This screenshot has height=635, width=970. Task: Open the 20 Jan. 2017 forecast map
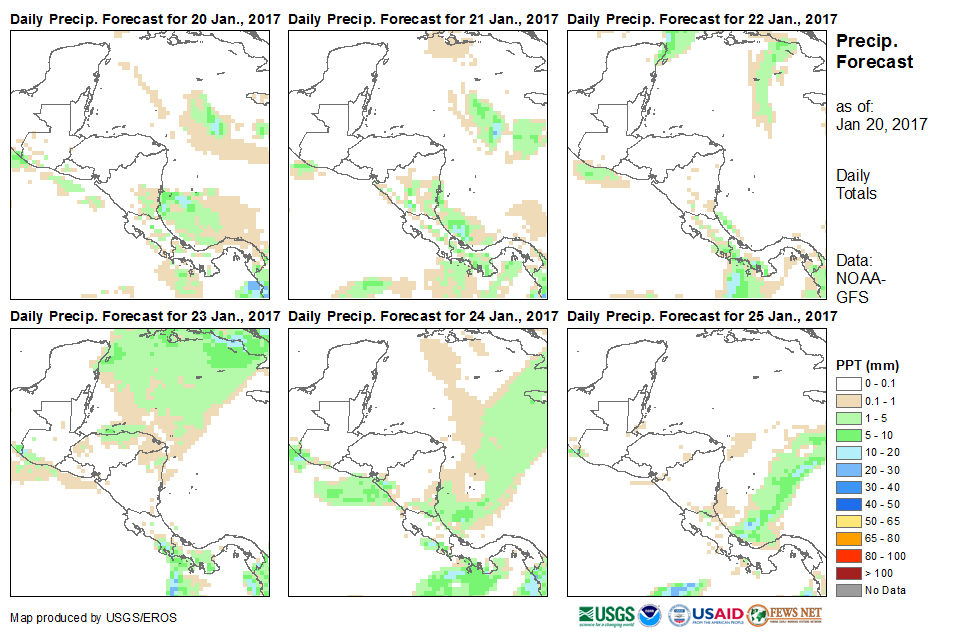click(x=139, y=164)
